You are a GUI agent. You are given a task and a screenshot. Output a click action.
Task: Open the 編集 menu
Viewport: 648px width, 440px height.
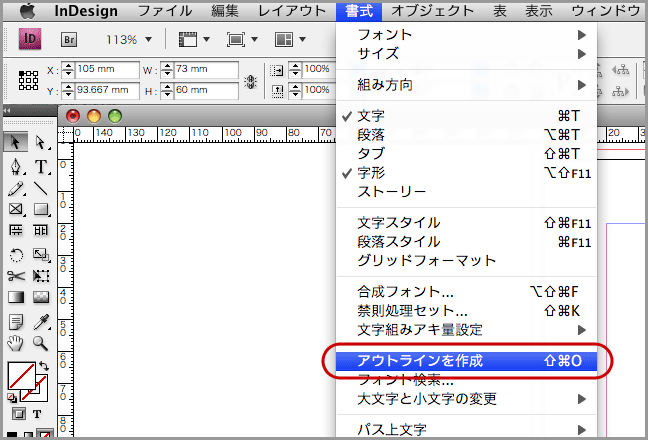(225, 11)
